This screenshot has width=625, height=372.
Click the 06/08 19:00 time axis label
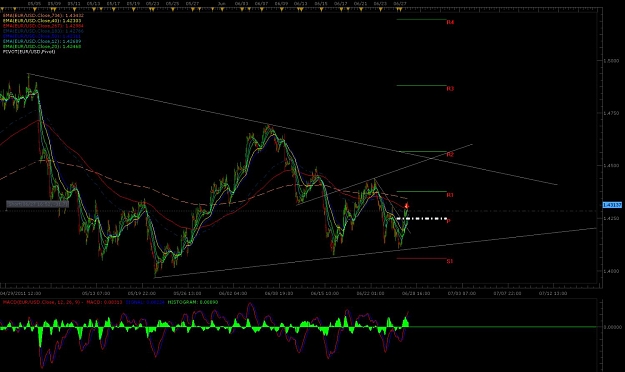pos(279,293)
